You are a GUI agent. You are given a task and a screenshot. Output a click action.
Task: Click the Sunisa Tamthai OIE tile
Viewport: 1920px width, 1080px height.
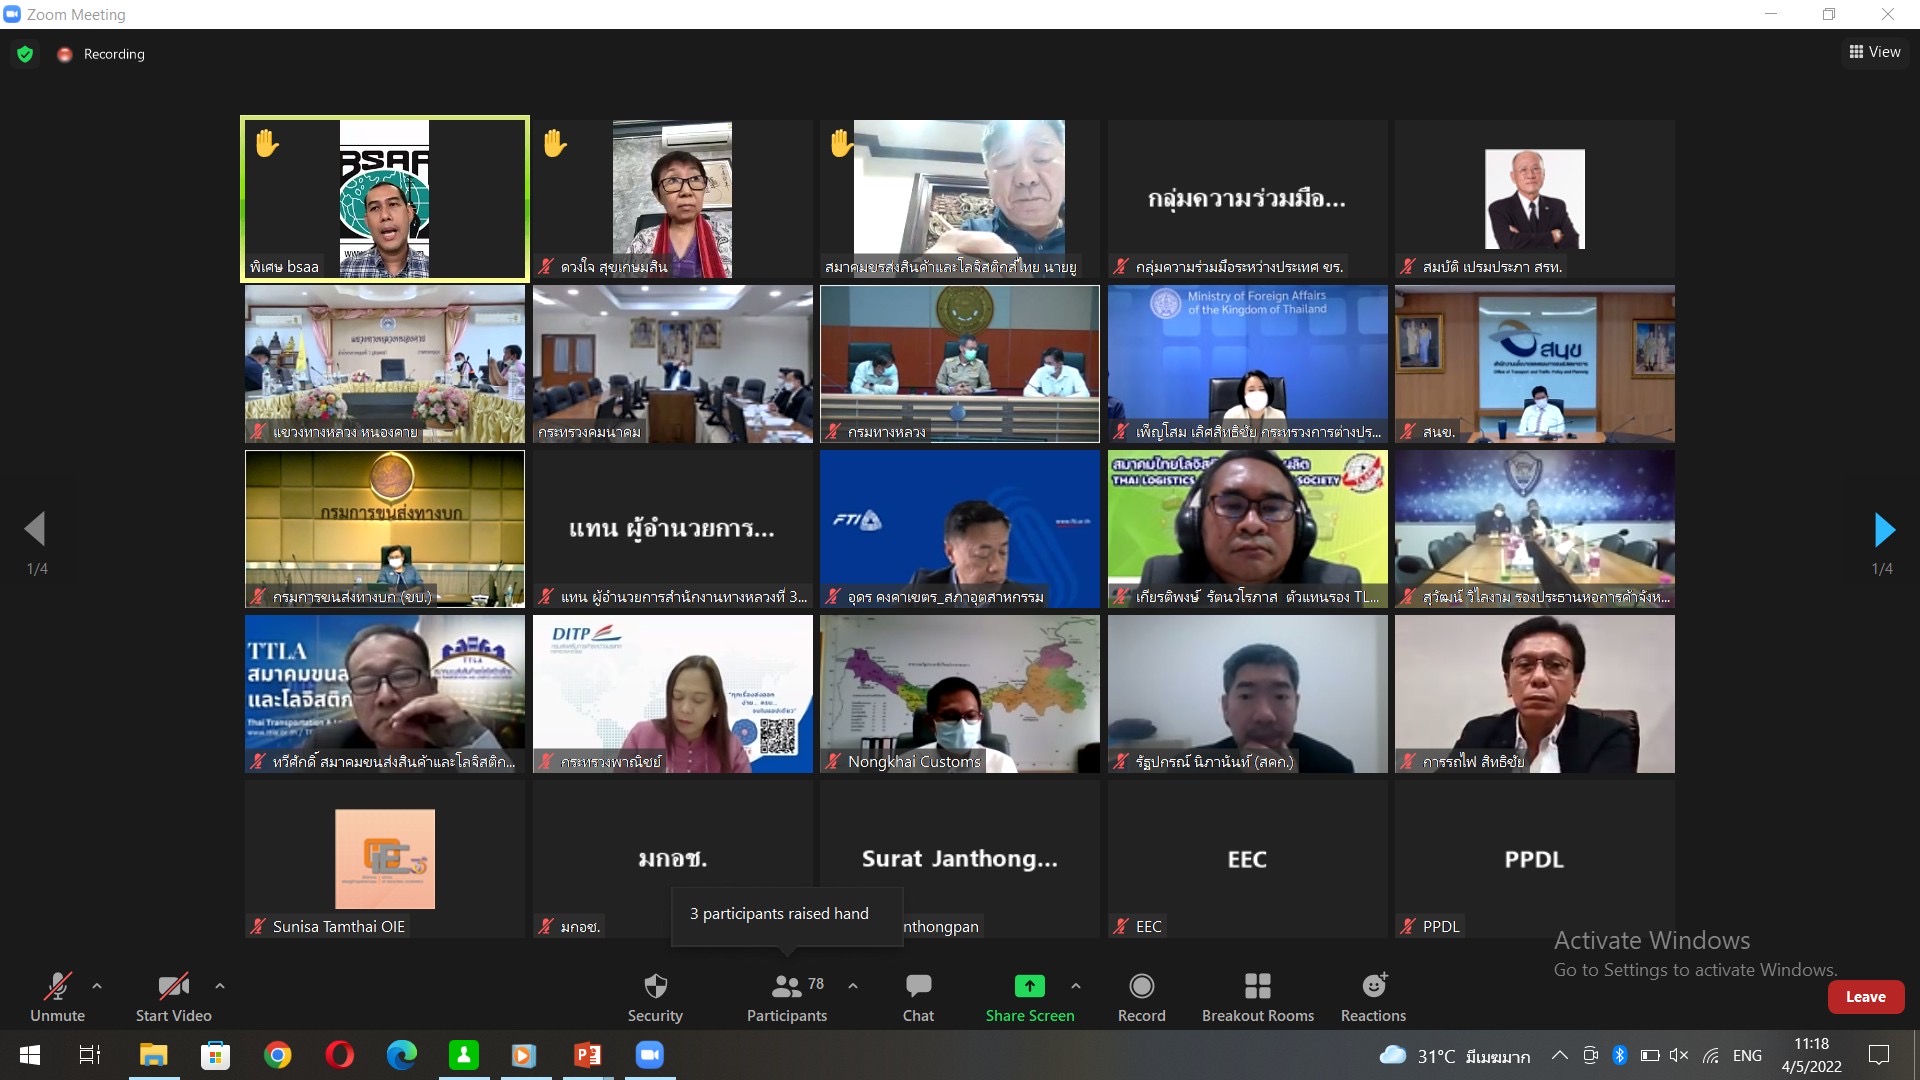click(385, 859)
